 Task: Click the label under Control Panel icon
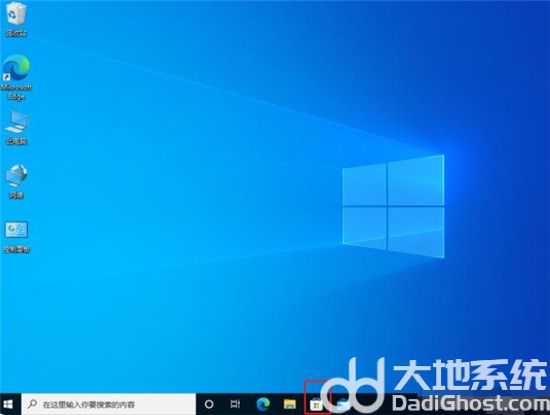16,249
